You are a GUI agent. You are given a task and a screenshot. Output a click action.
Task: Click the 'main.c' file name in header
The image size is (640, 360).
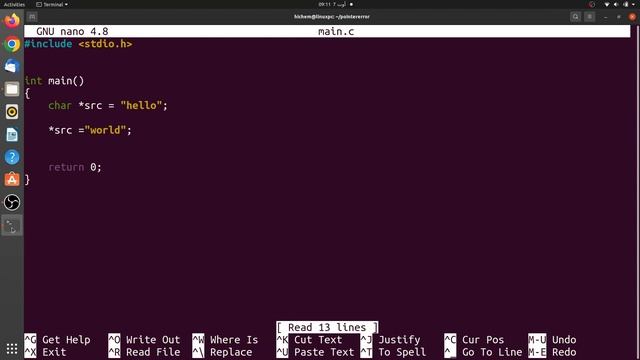pos(336,31)
